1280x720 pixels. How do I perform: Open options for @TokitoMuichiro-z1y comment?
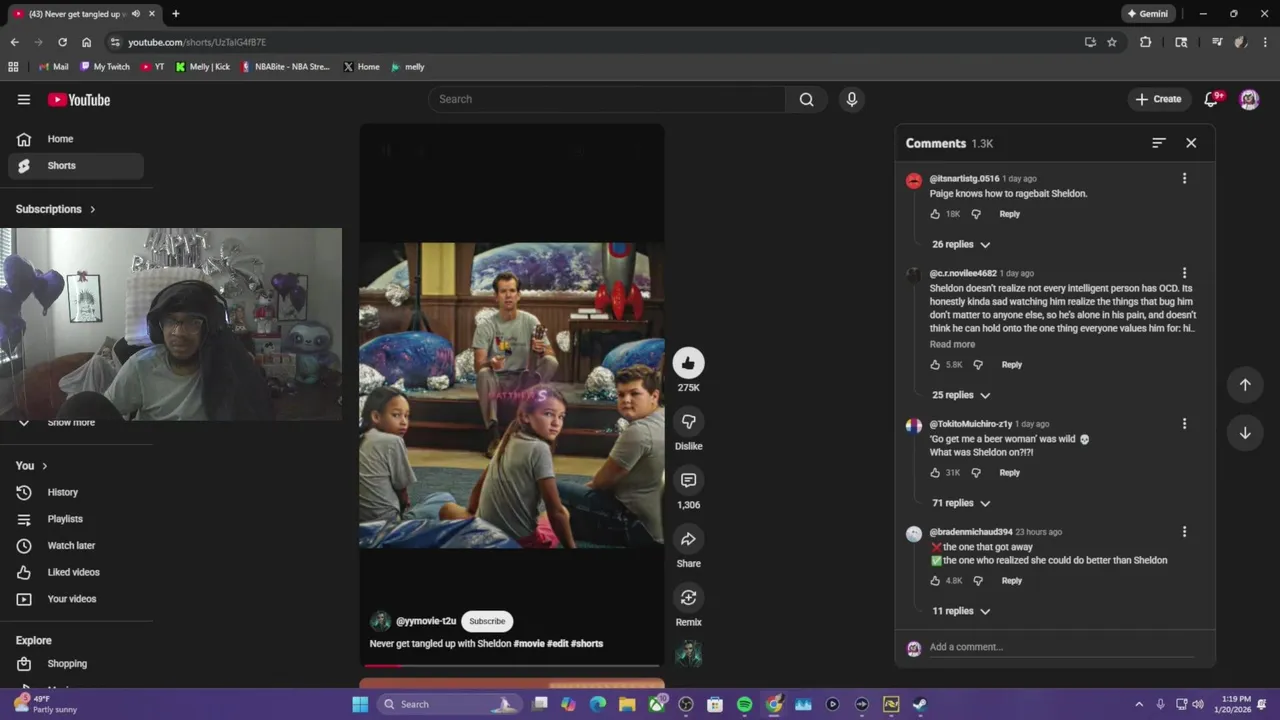pyautogui.click(x=1184, y=424)
